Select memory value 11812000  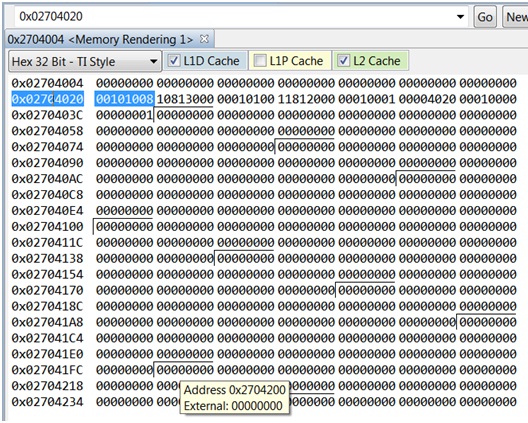[x=306, y=99]
